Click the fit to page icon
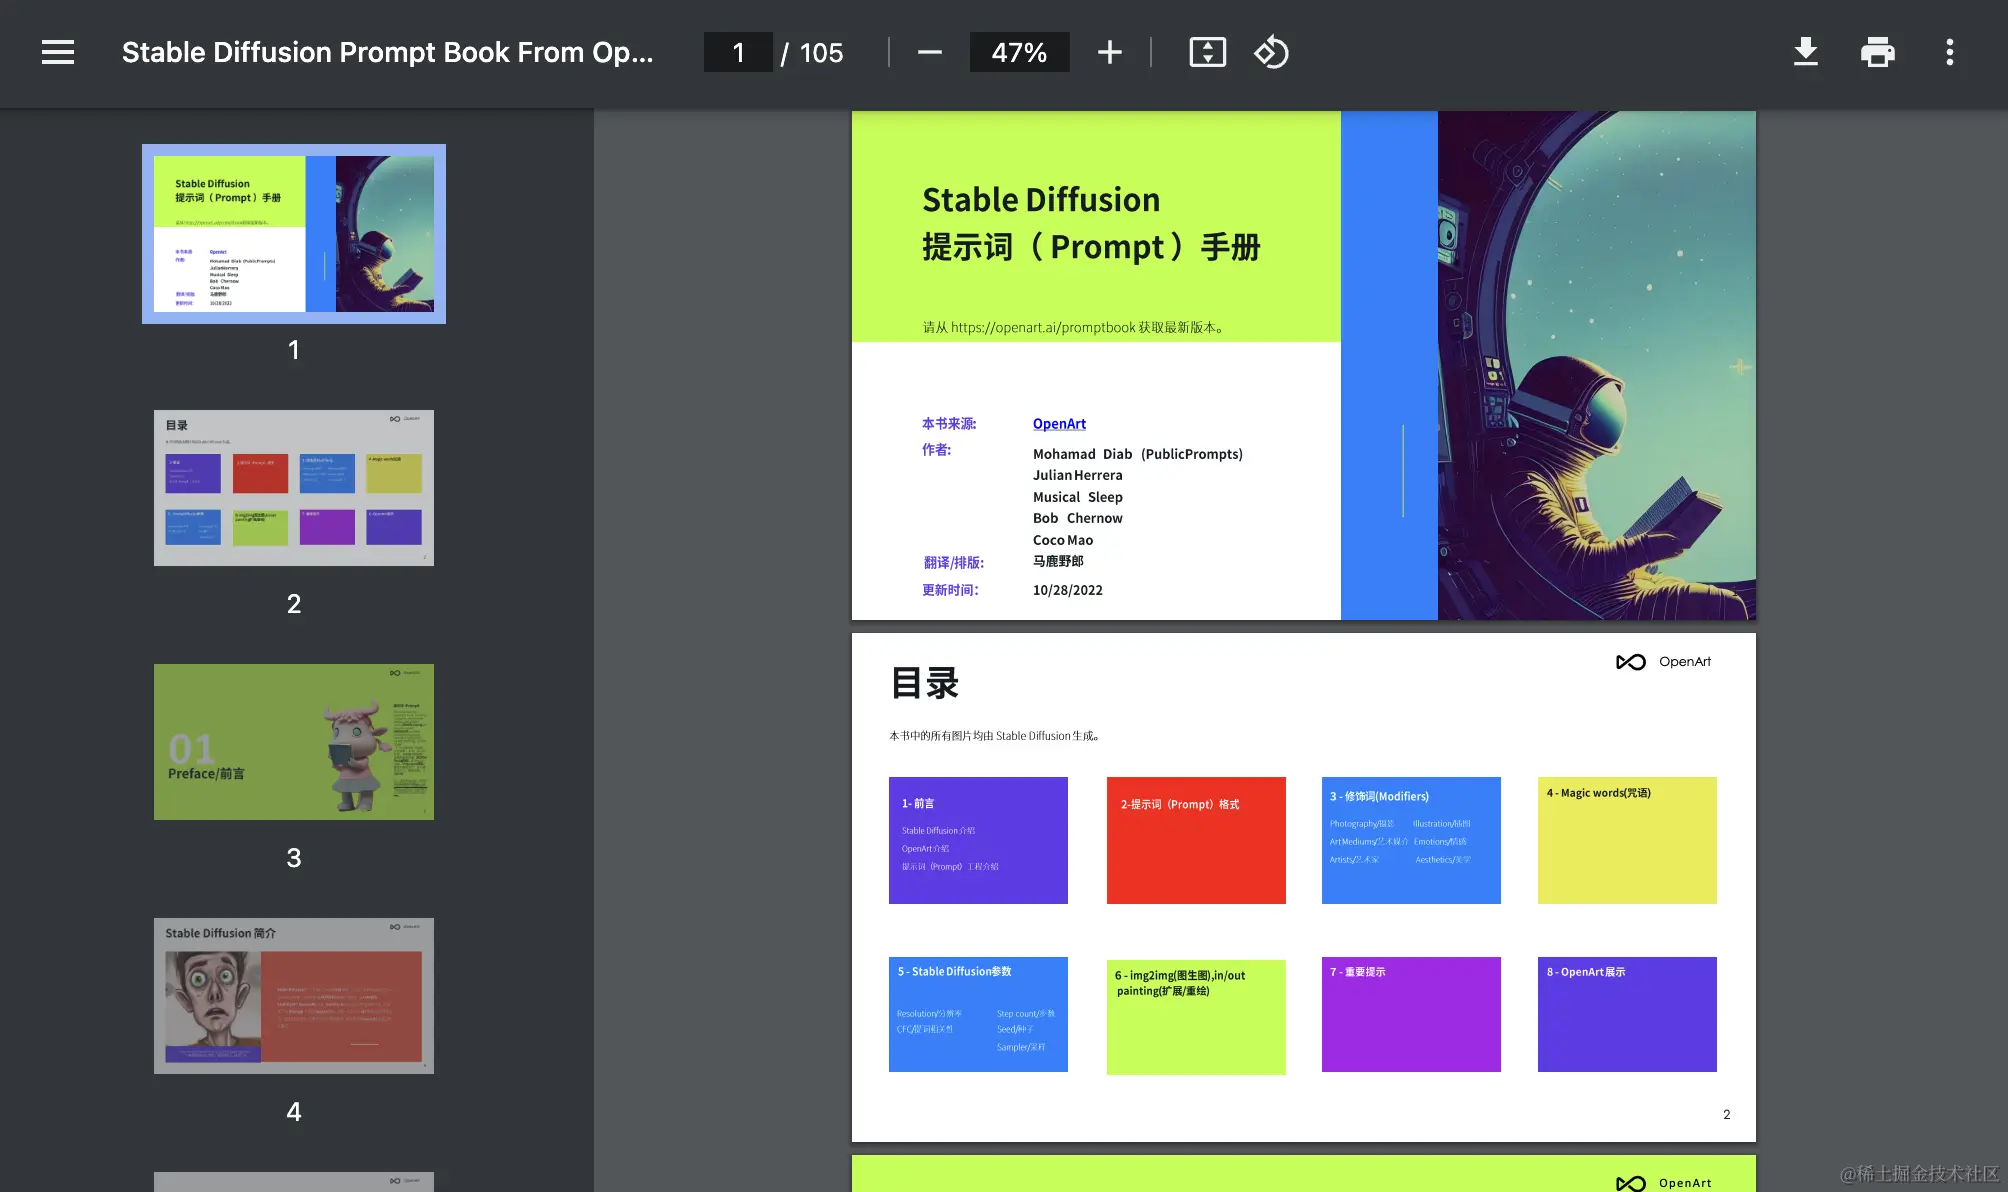This screenshot has width=2008, height=1192. pyautogui.click(x=1207, y=52)
